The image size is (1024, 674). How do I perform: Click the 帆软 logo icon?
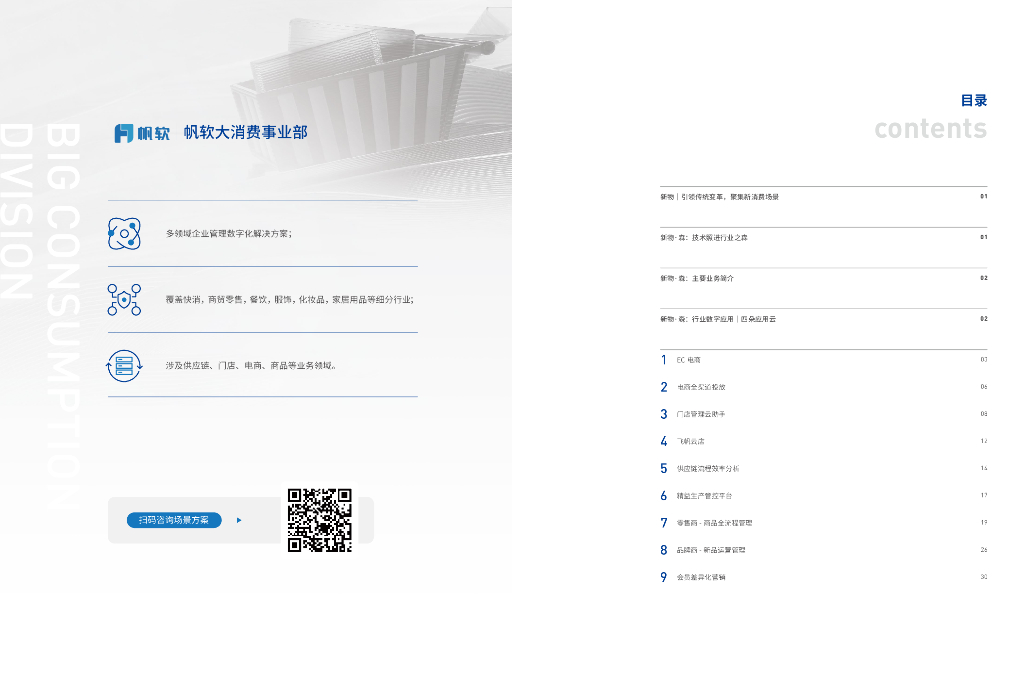124,133
